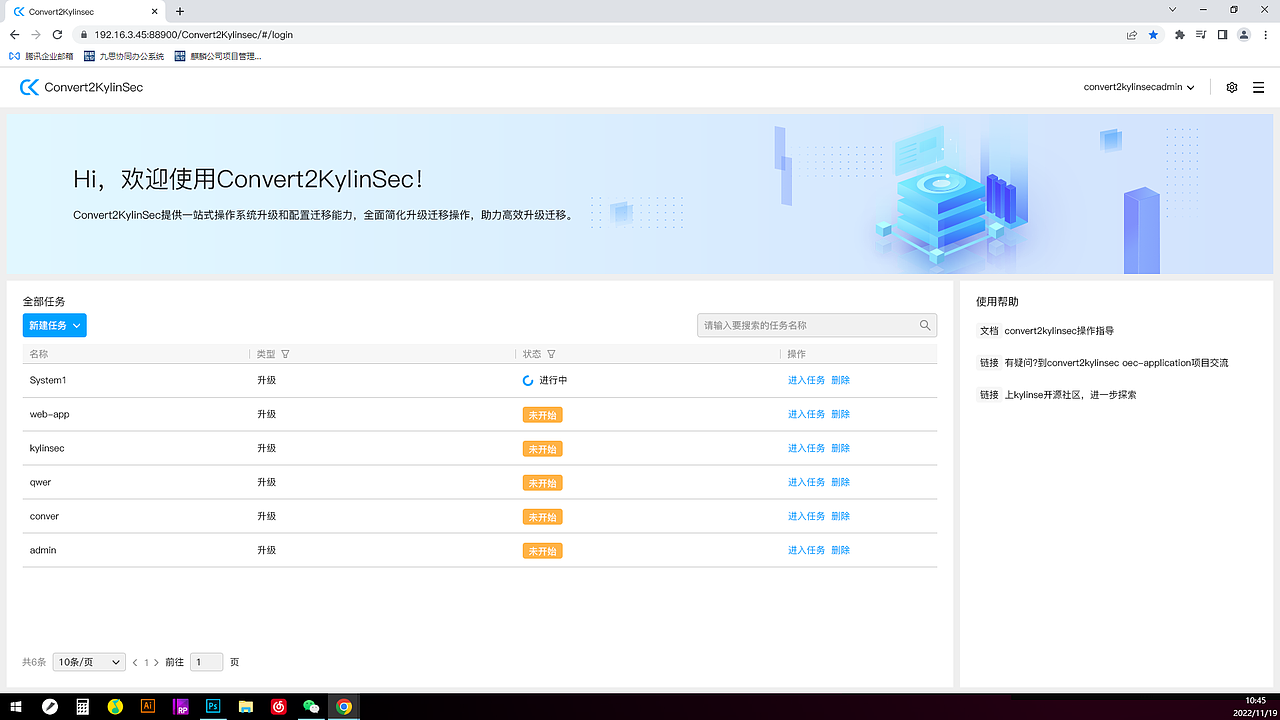Viewport: 1280px width, 720px height.
Task: Filter tasks by 类型 column icon
Action: pyautogui.click(x=285, y=354)
